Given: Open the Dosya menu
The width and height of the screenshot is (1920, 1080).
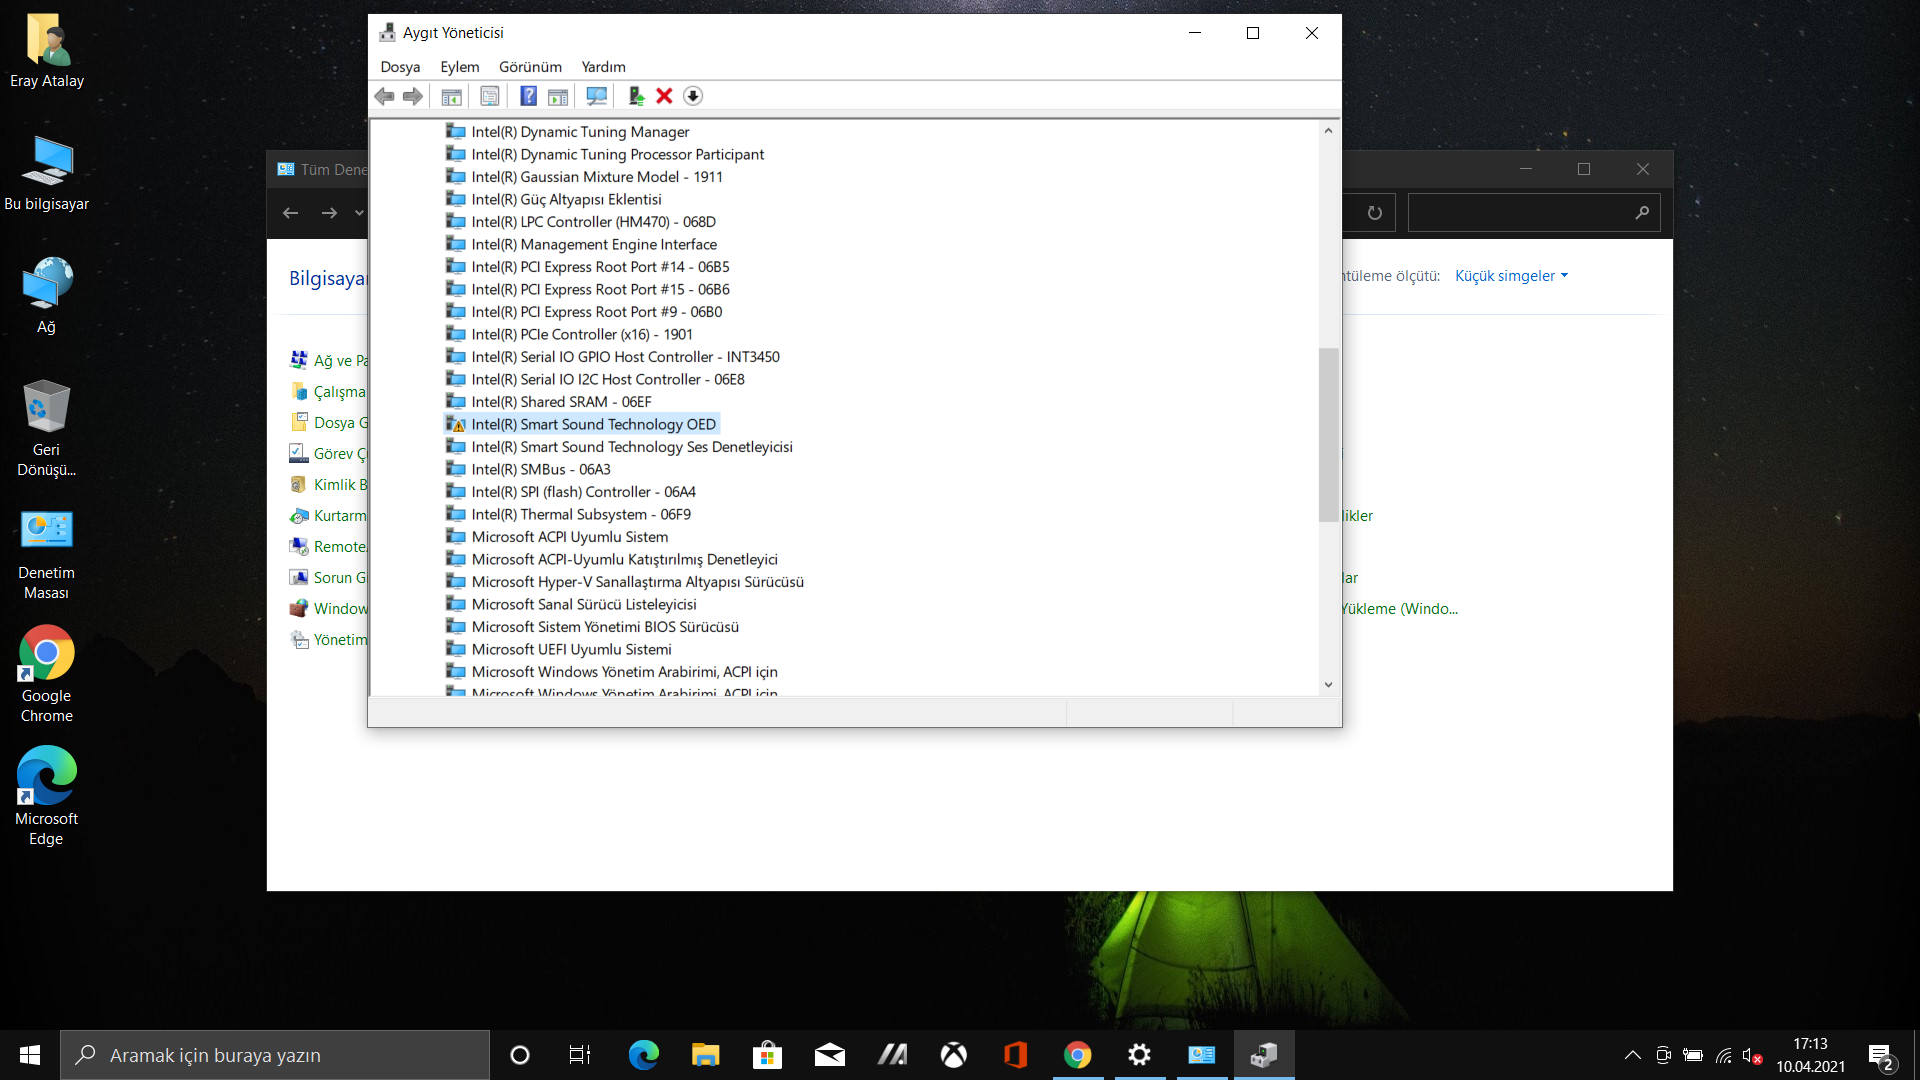Looking at the screenshot, I should click(x=400, y=67).
